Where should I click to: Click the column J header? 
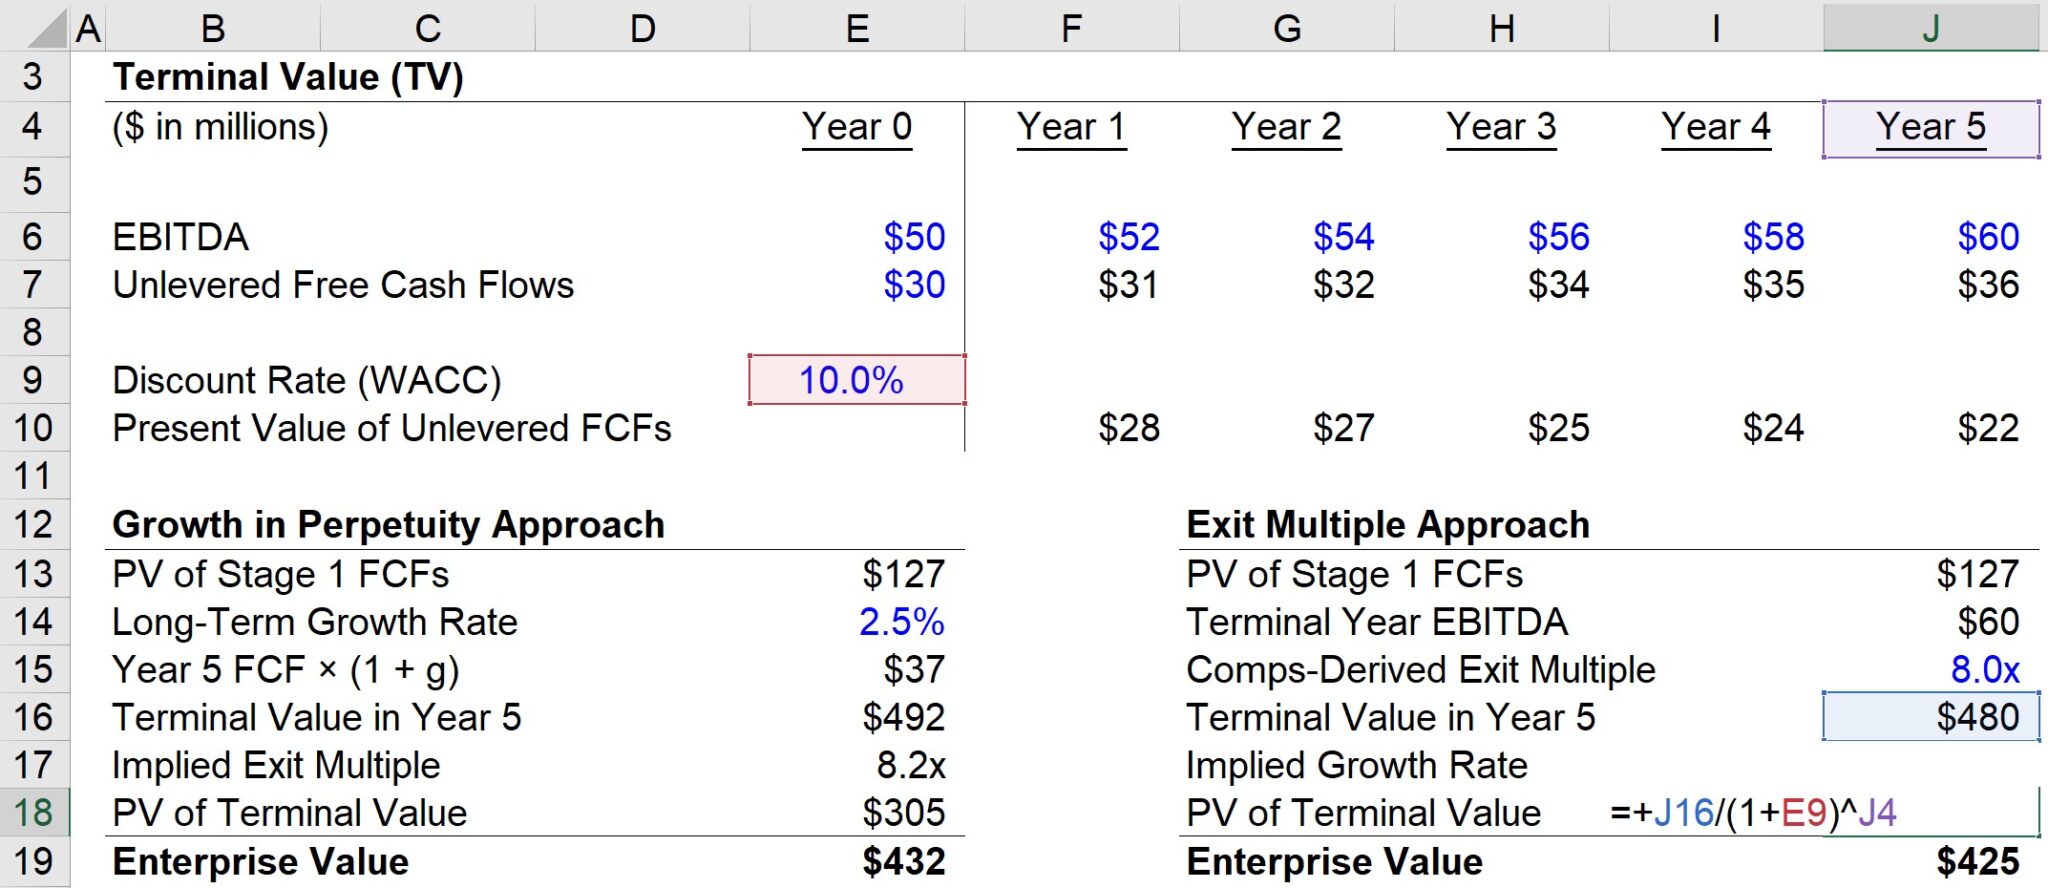[1928, 27]
